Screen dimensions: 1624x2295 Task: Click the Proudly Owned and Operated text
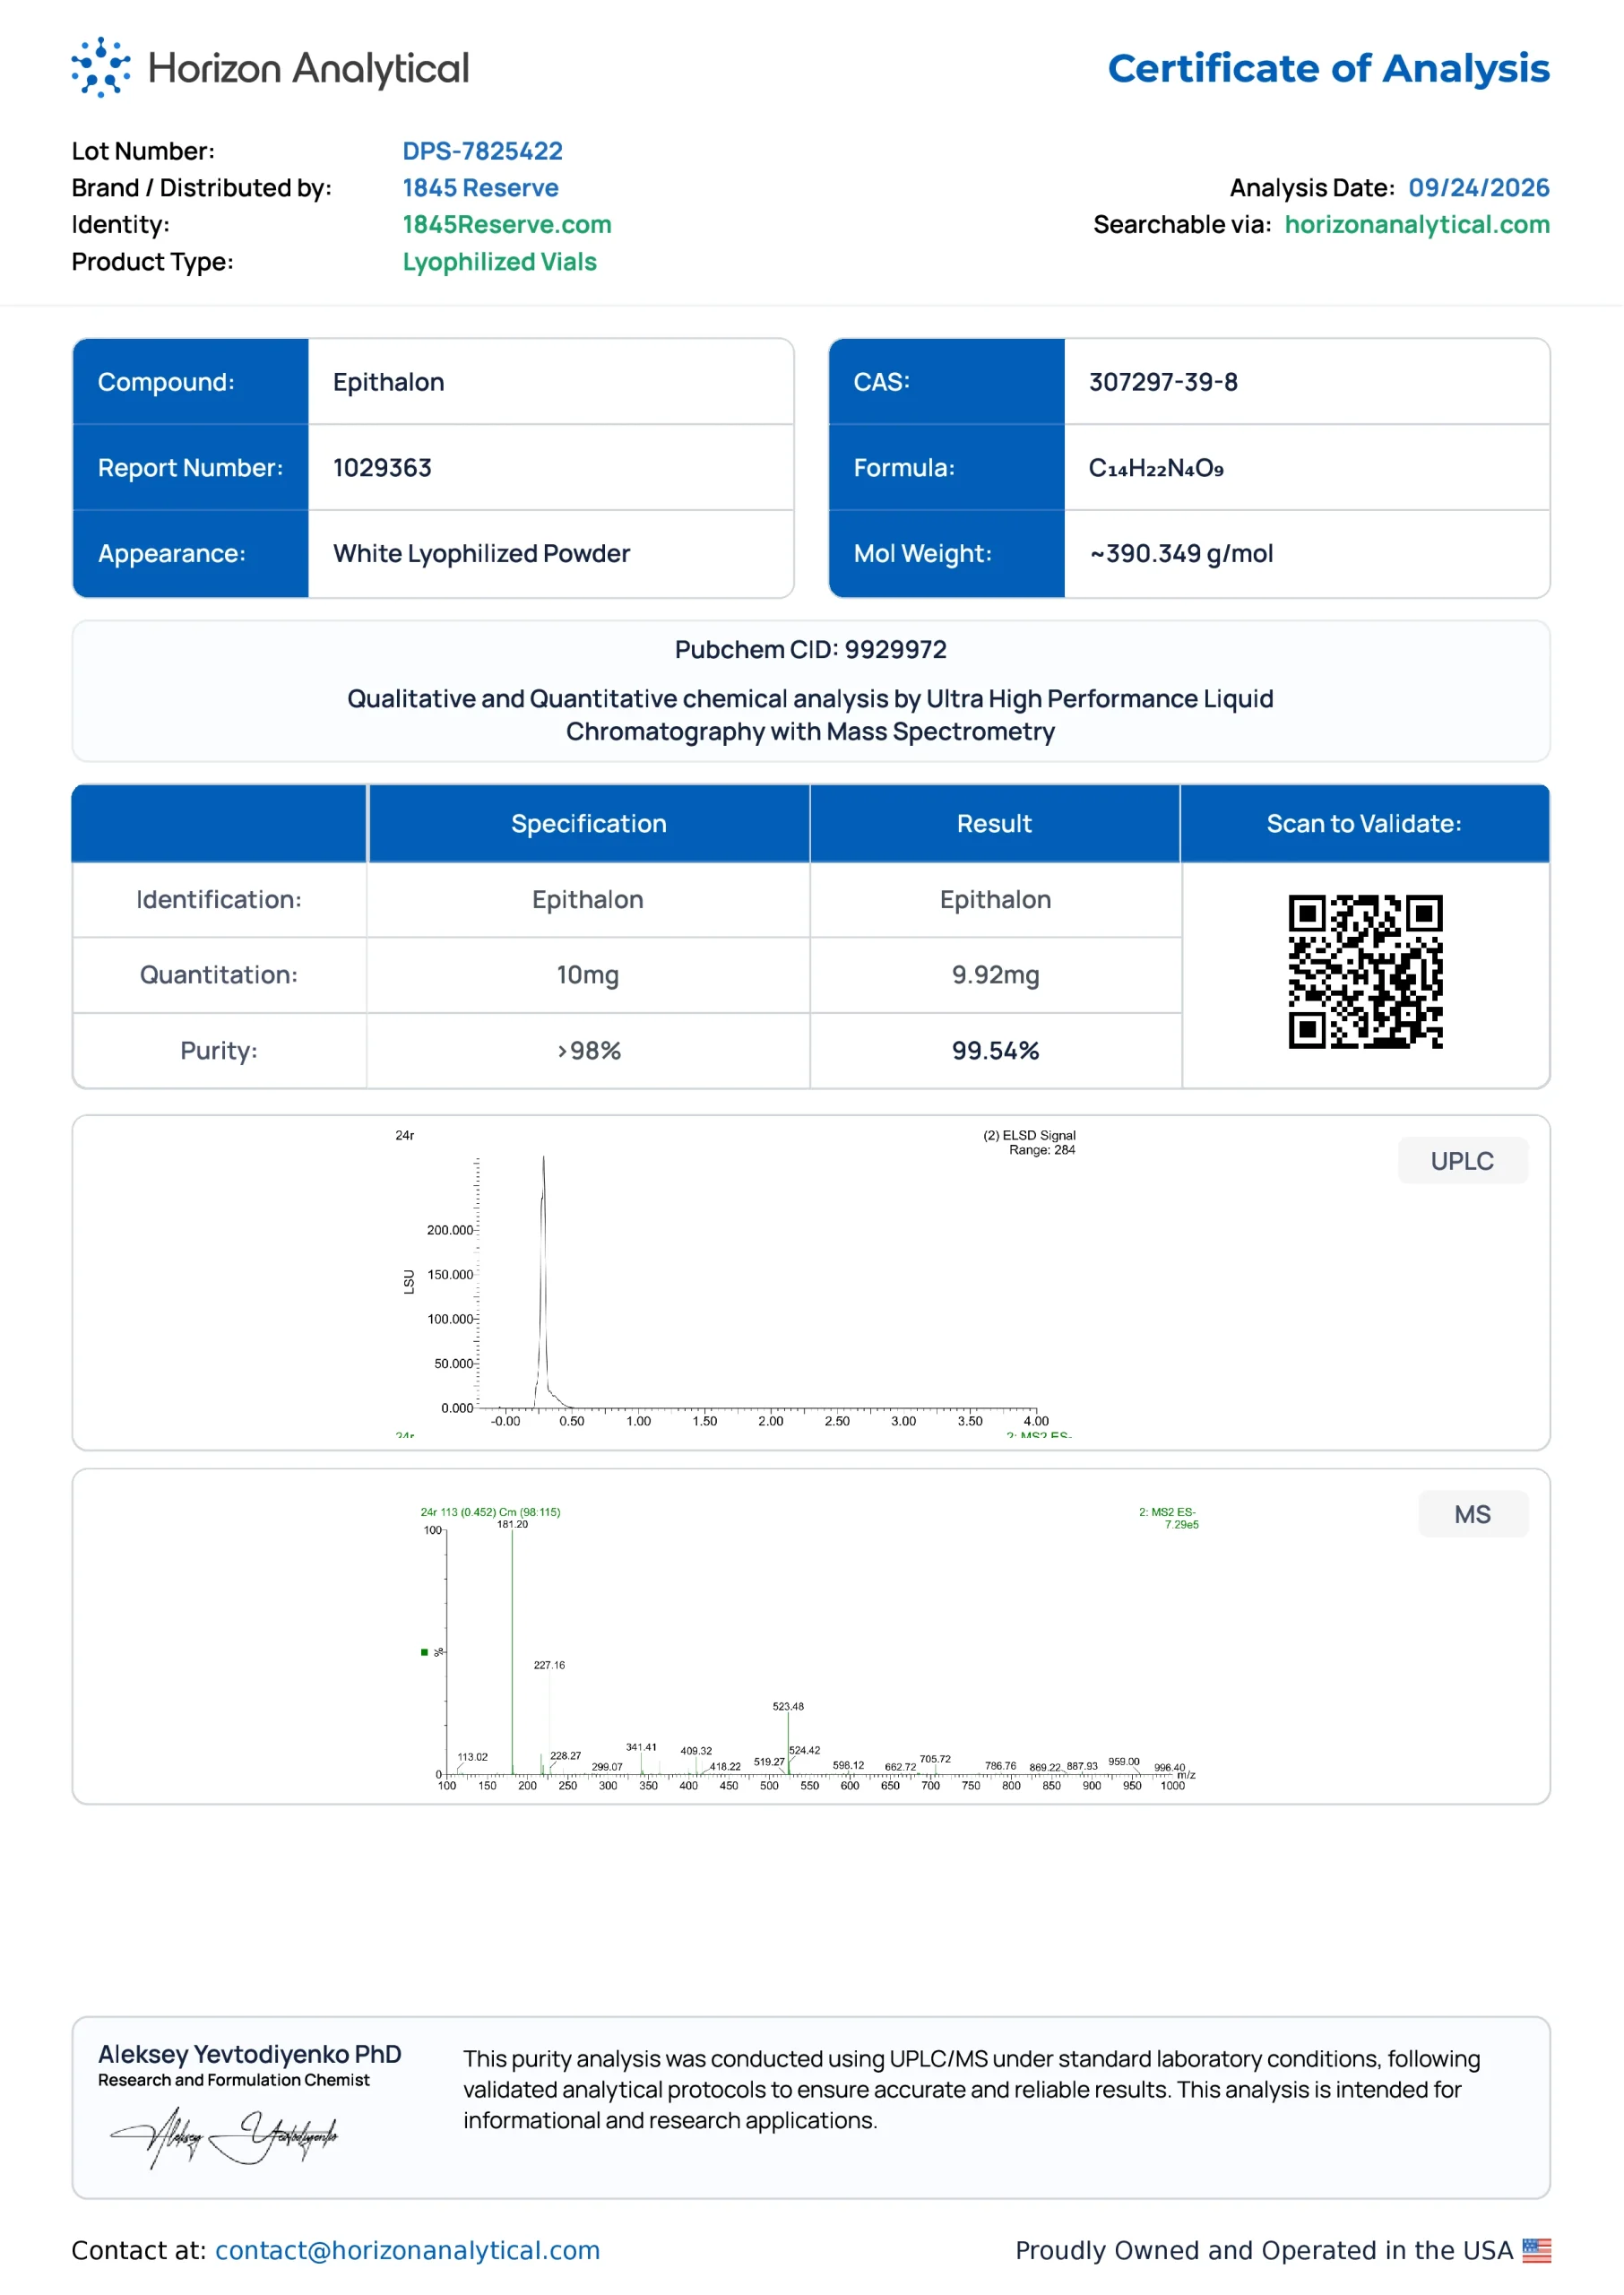pyautogui.click(x=1264, y=2250)
